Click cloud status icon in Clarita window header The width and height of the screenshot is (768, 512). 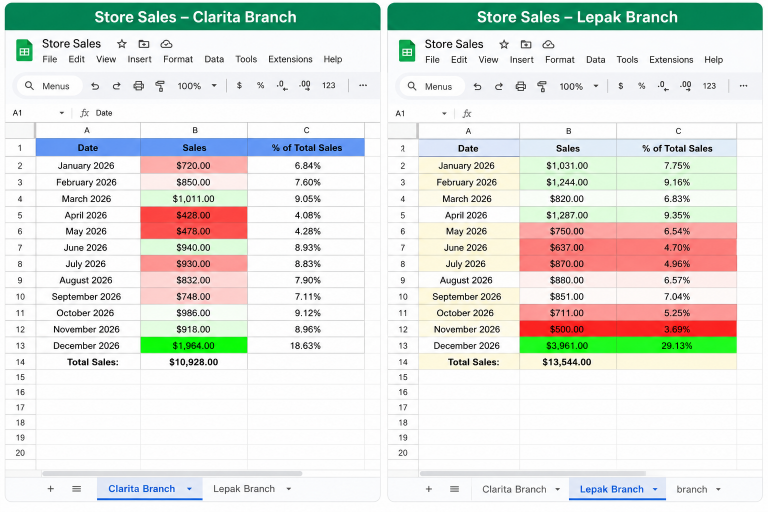[x=167, y=44]
